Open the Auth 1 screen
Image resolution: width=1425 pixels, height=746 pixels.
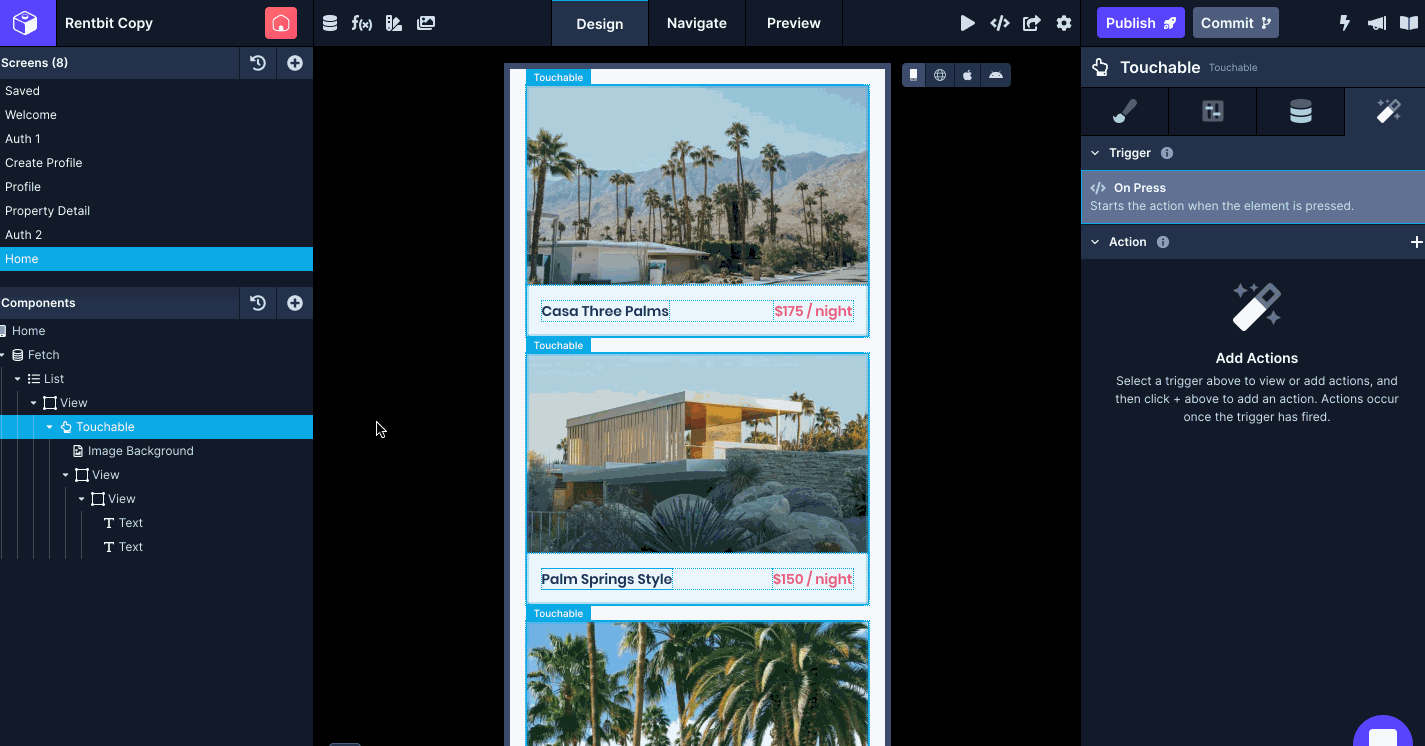pos(156,139)
